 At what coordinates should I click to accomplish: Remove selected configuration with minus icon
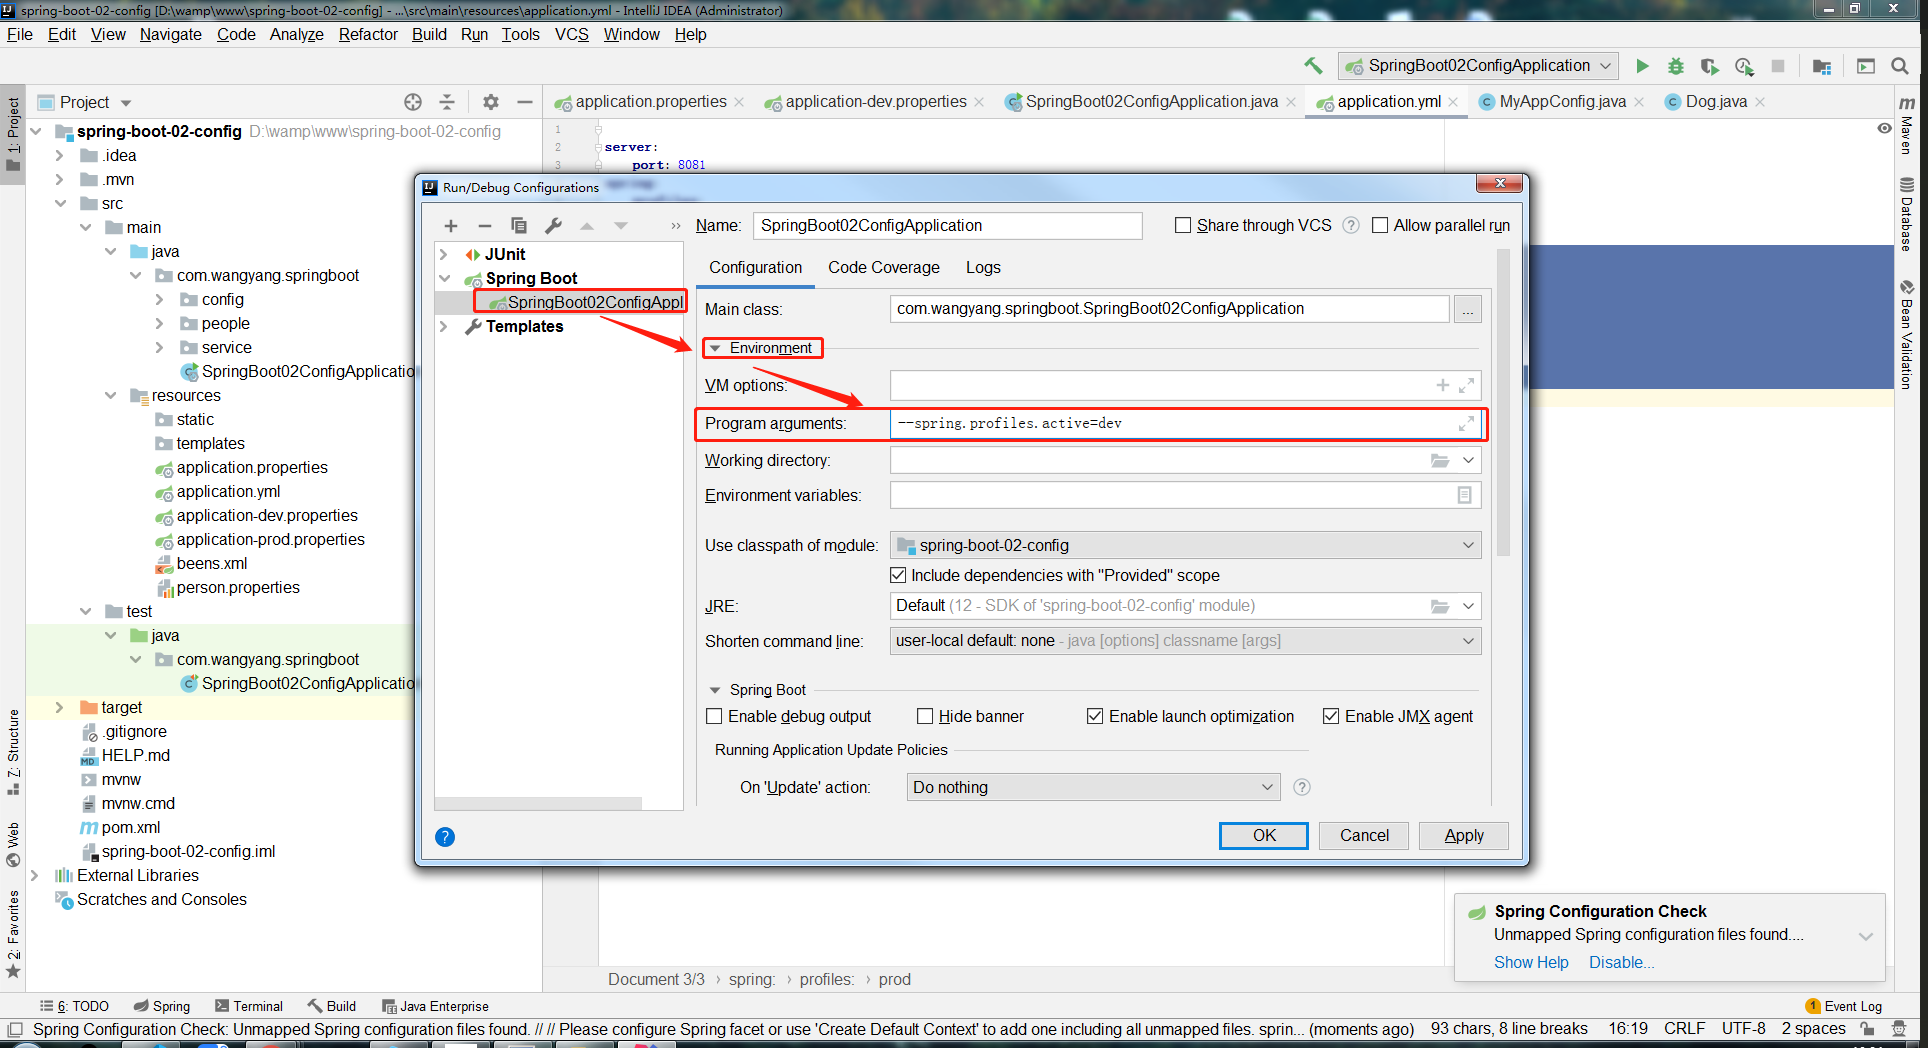coord(485,226)
